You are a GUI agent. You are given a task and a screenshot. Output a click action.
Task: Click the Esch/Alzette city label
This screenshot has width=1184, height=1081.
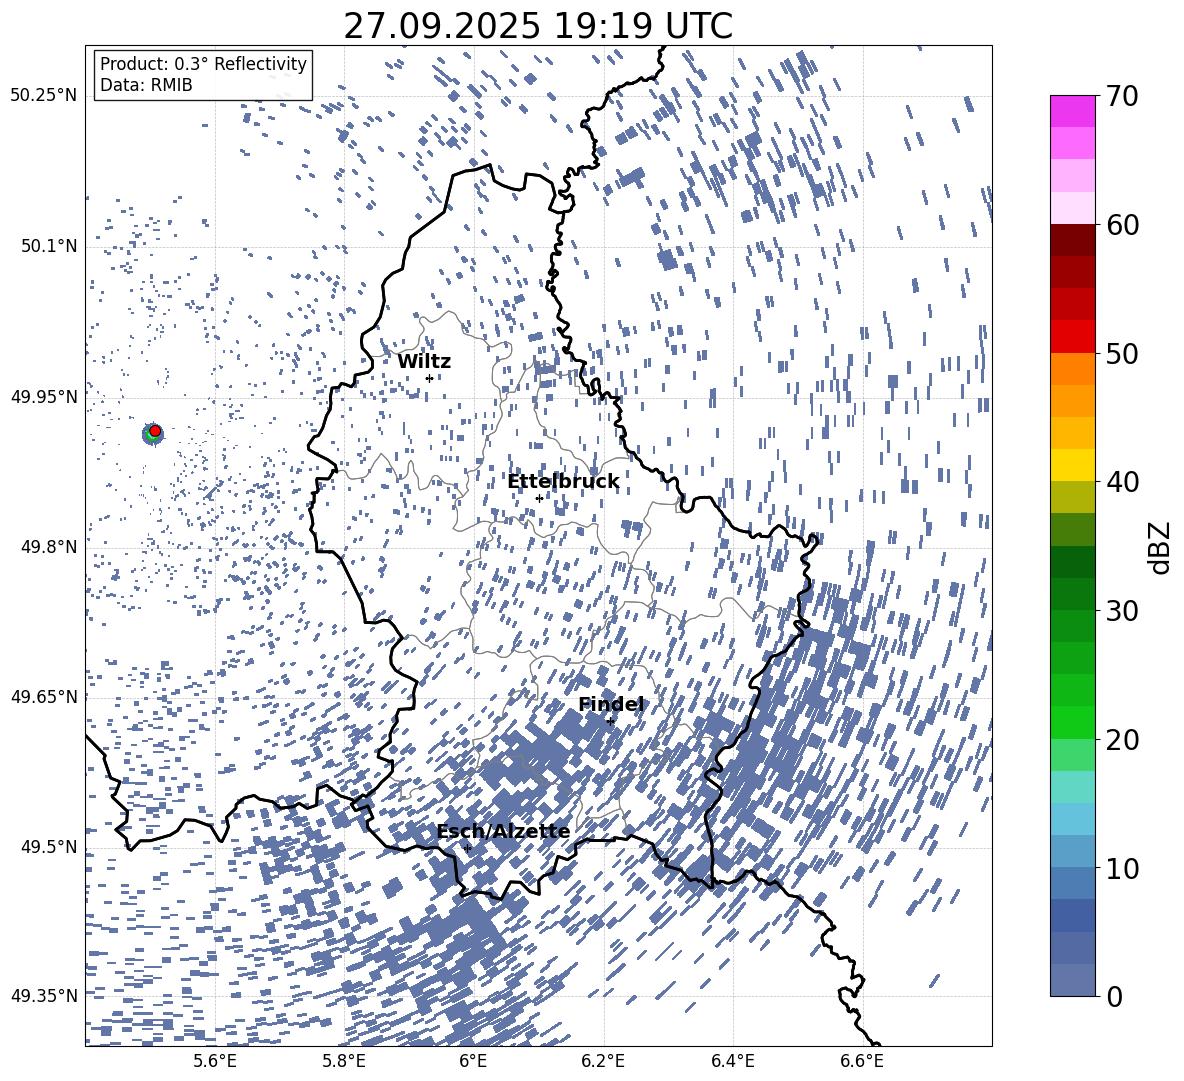503,832
